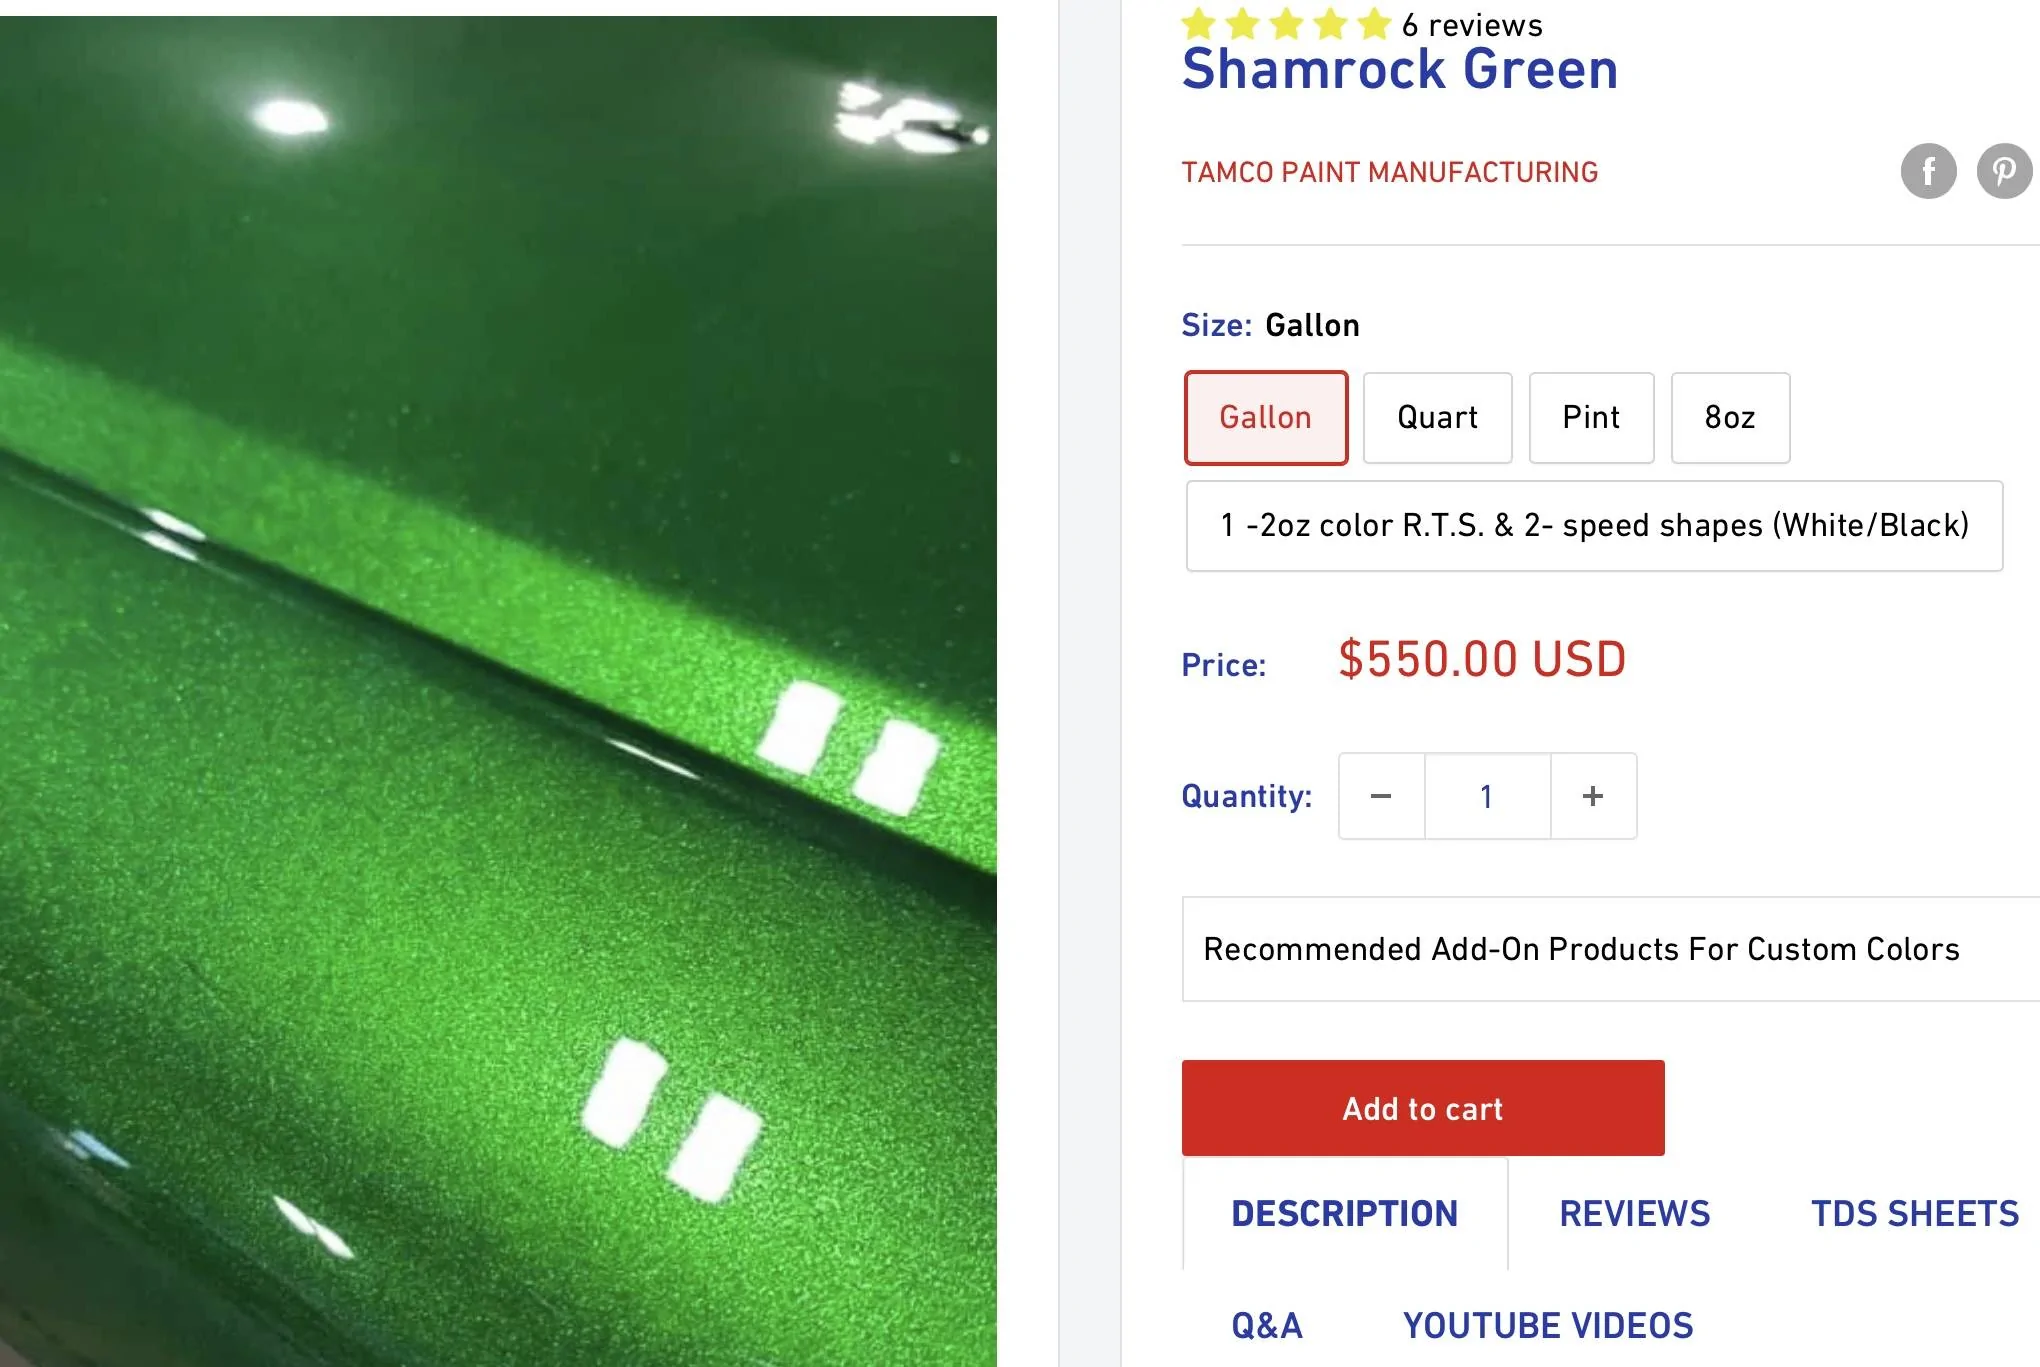
Task: Select the 8oz size option
Action: 1730,418
